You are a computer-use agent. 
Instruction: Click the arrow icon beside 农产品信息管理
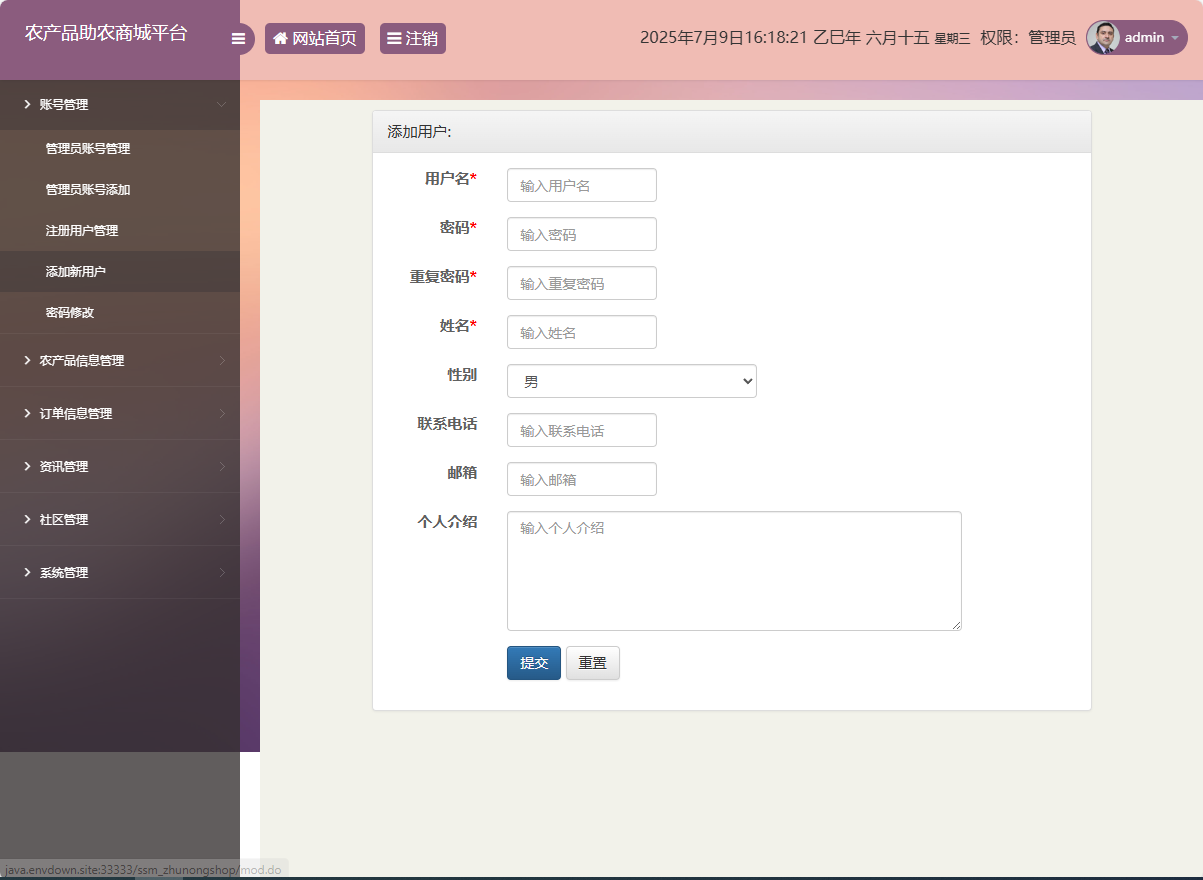pos(26,360)
